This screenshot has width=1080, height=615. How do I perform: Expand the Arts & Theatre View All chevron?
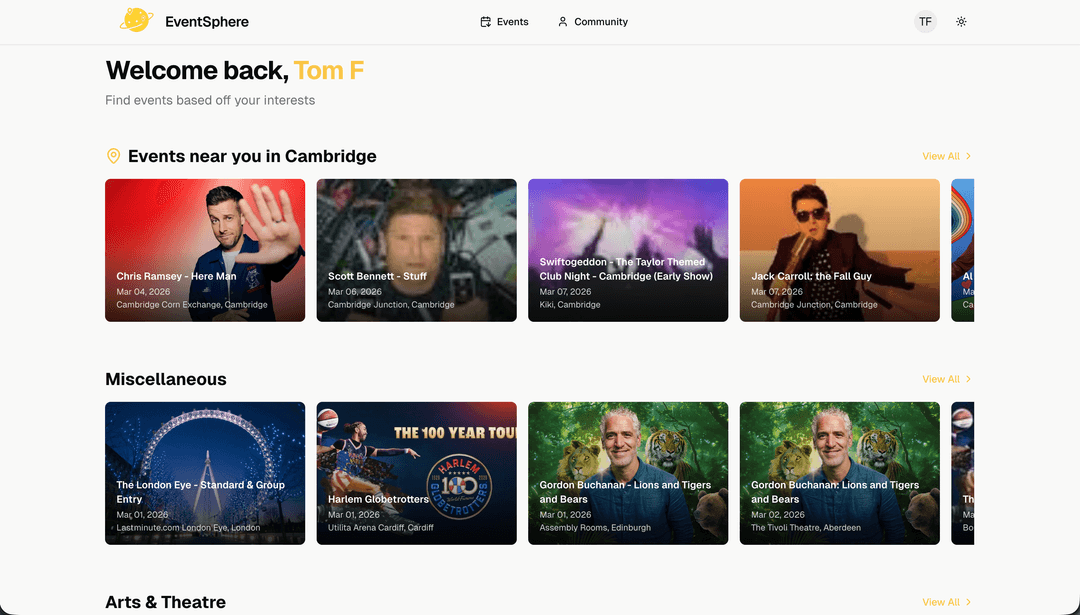pos(966,602)
